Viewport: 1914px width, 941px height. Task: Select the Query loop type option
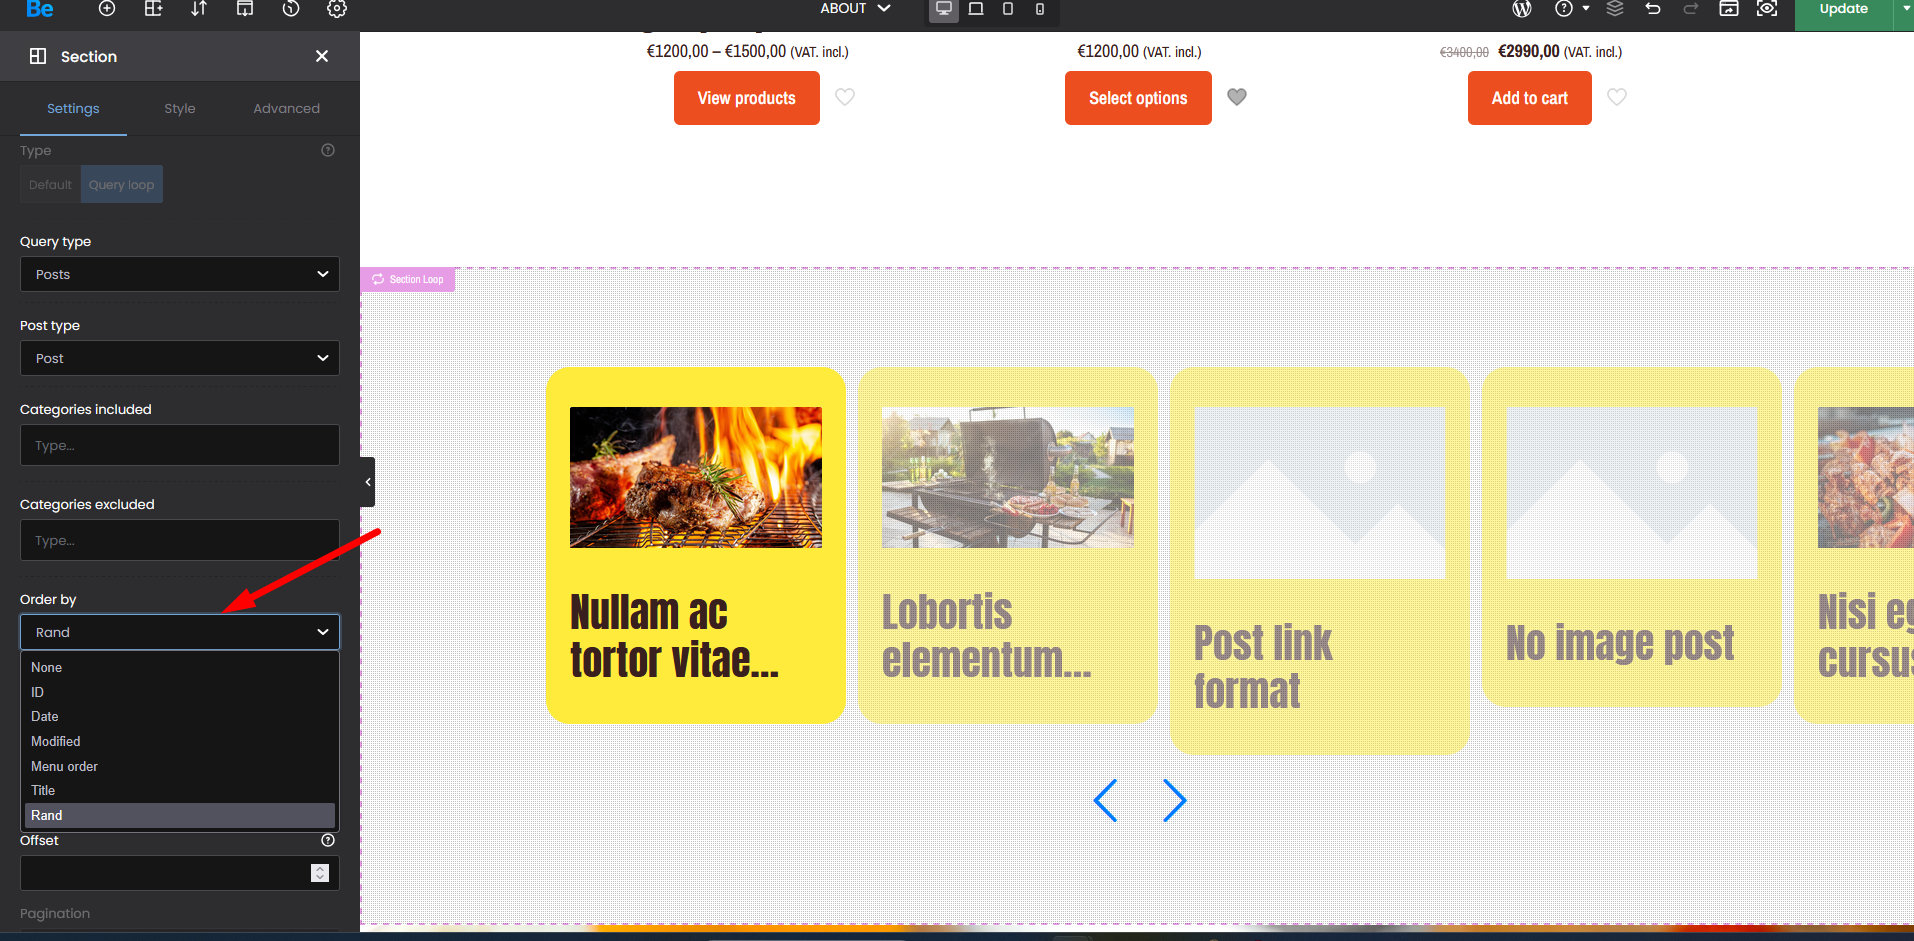121,185
